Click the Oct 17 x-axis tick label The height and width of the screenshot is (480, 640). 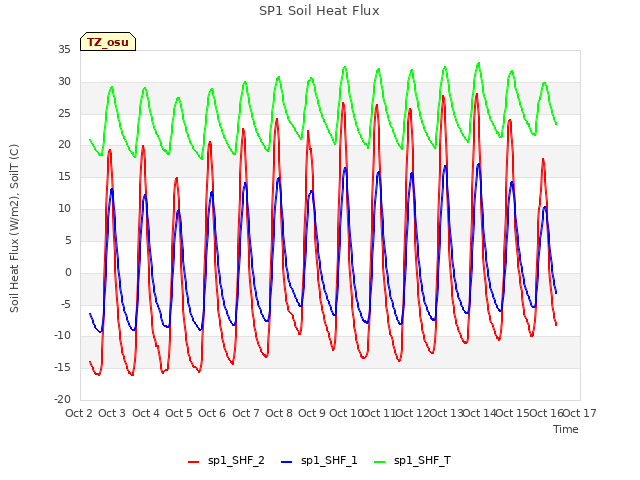[x=580, y=413]
